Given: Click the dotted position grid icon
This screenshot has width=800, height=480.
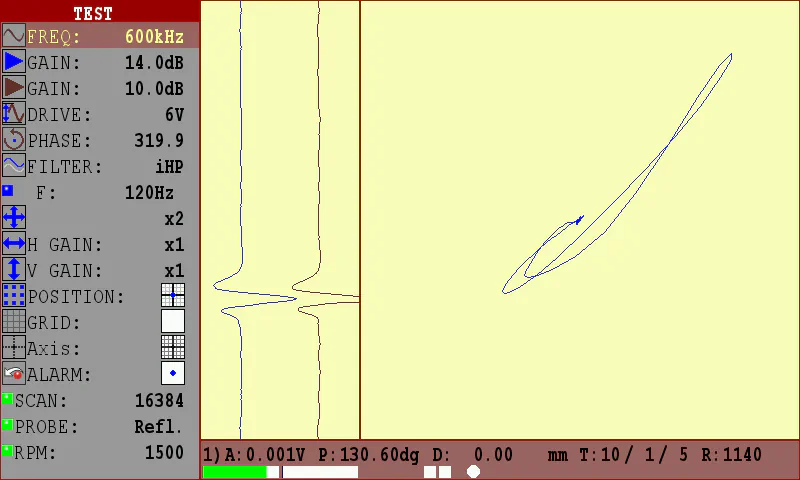Looking at the screenshot, I should [13, 295].
